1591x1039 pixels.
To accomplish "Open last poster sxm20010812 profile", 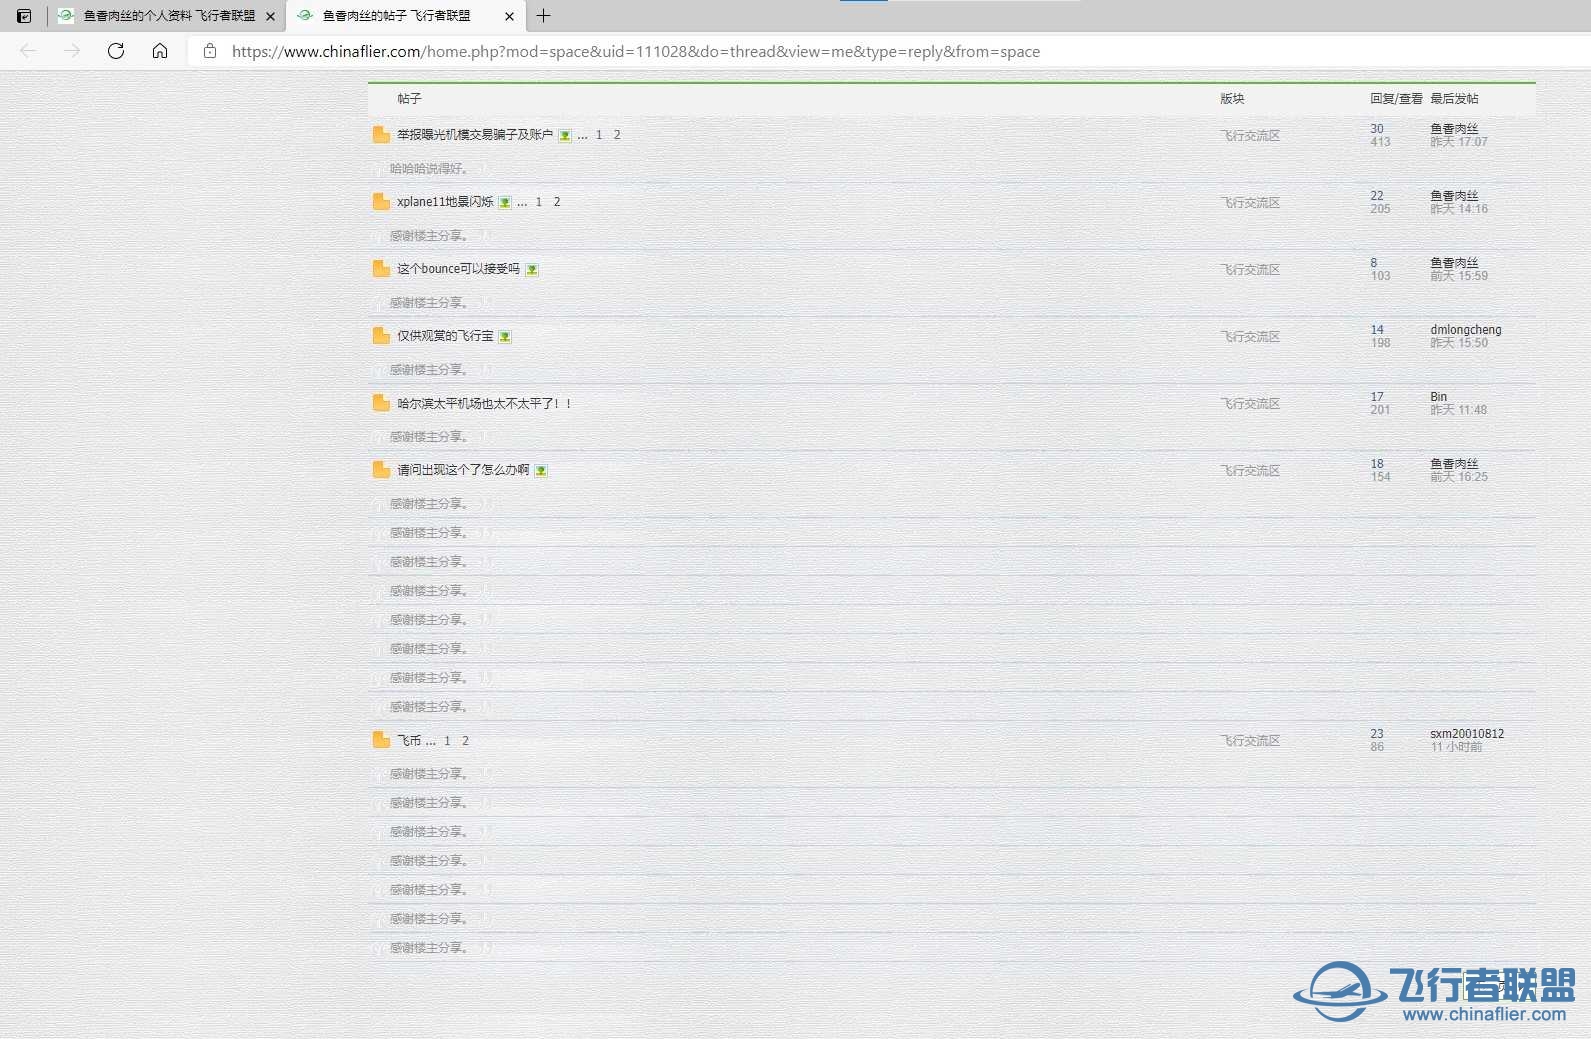I will 1467,733.
